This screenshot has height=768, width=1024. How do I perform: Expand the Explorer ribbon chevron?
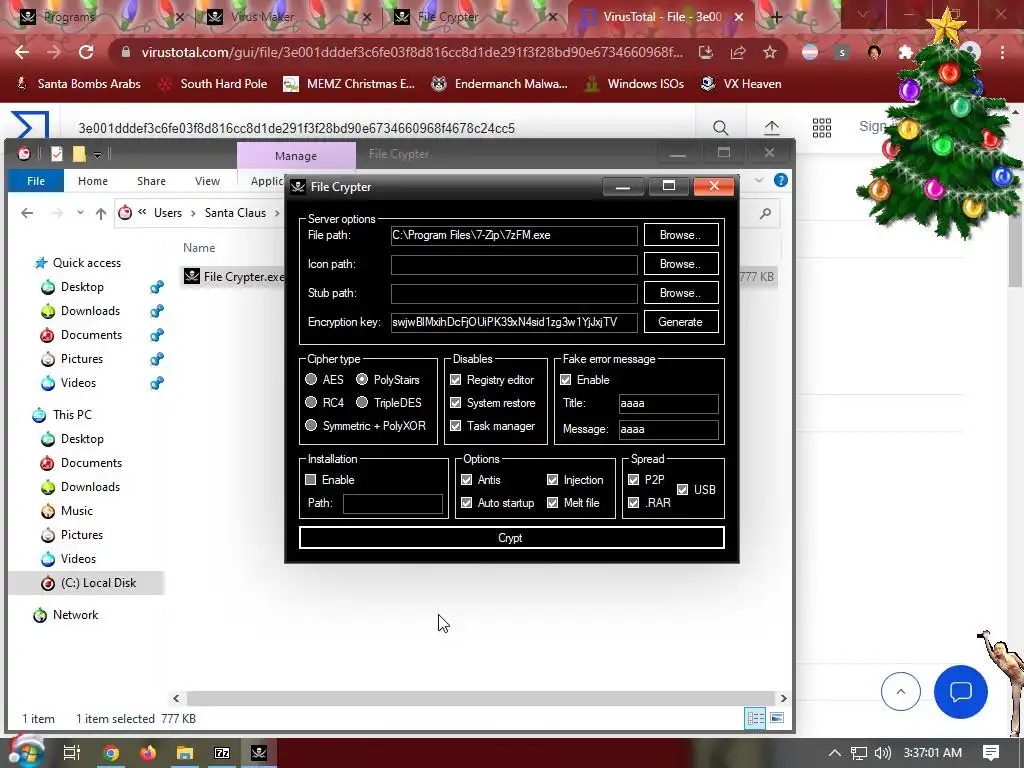coord(759,180)
